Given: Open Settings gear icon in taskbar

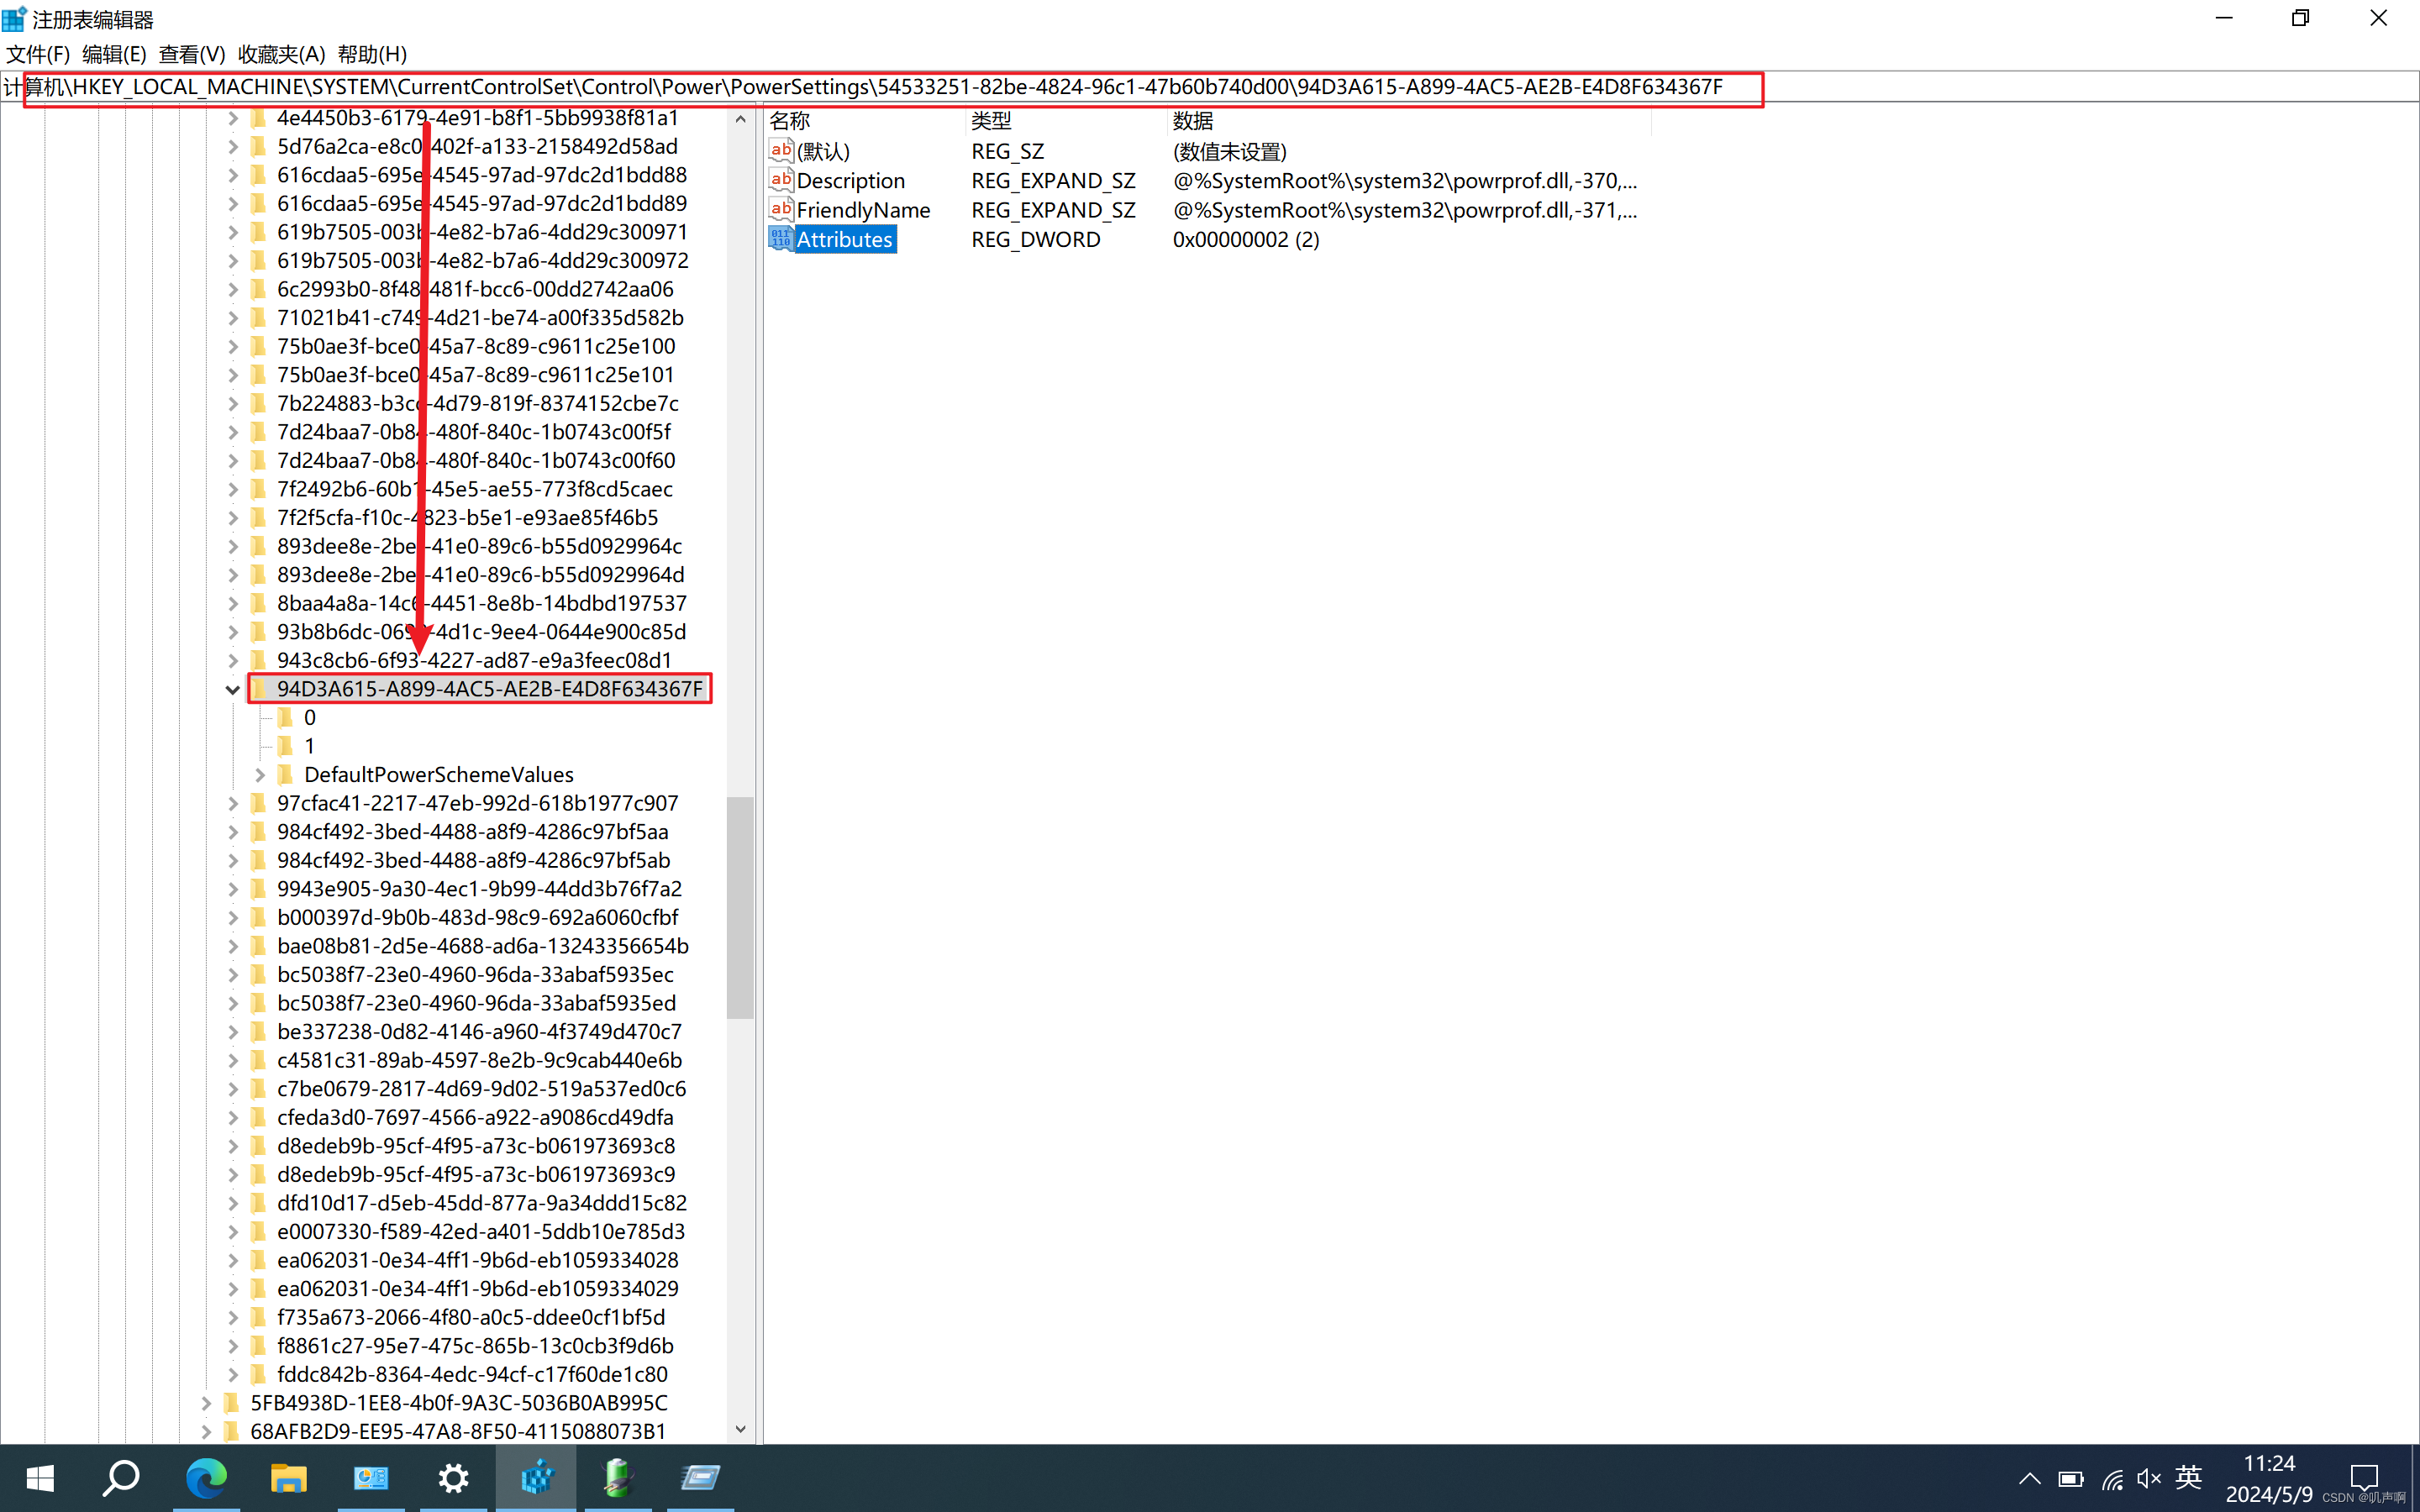Looking at the screenshot, I should tap(453, 1477).
